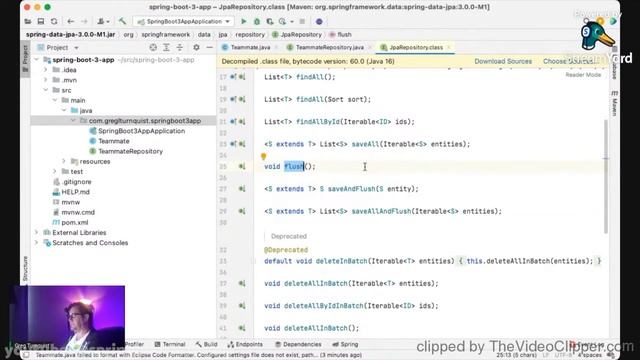Click the Profiler run icon in toolbar

[283, 21]
